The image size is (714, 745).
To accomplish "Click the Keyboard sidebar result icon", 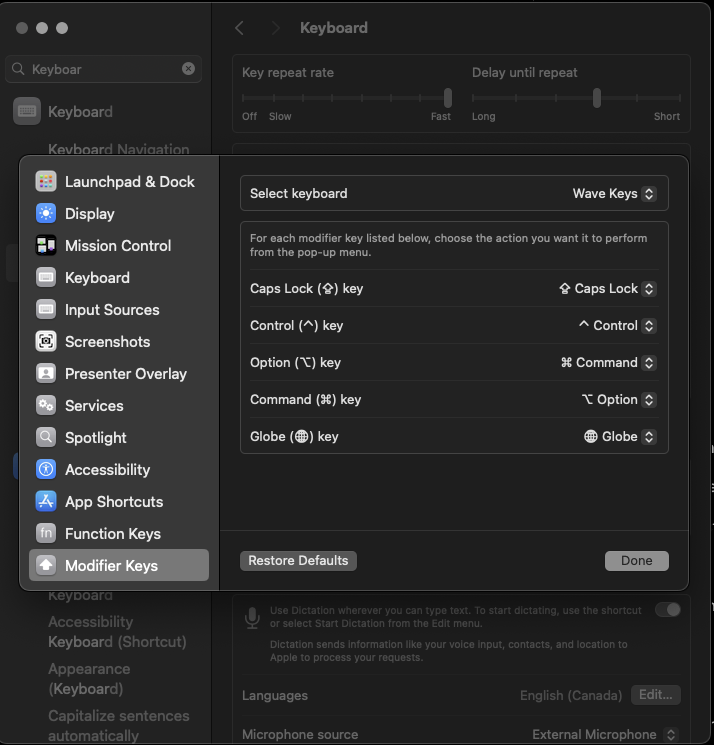I will [x=27, y=111].
